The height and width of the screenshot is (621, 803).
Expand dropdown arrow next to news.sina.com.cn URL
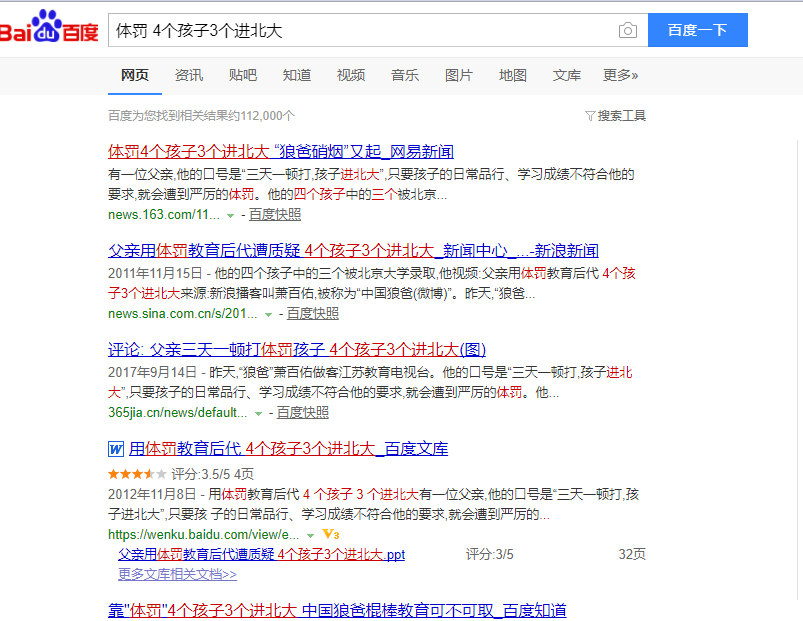[x=268, y=314]
